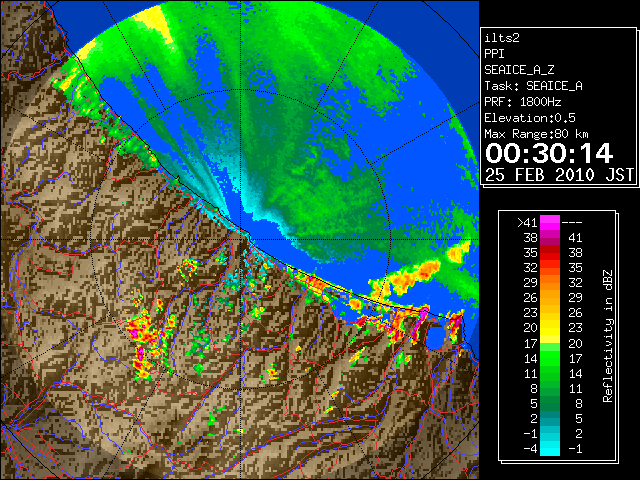Pick the yellow 20-23 dBZ legend band
640x480 pixels.
point(550,328)
